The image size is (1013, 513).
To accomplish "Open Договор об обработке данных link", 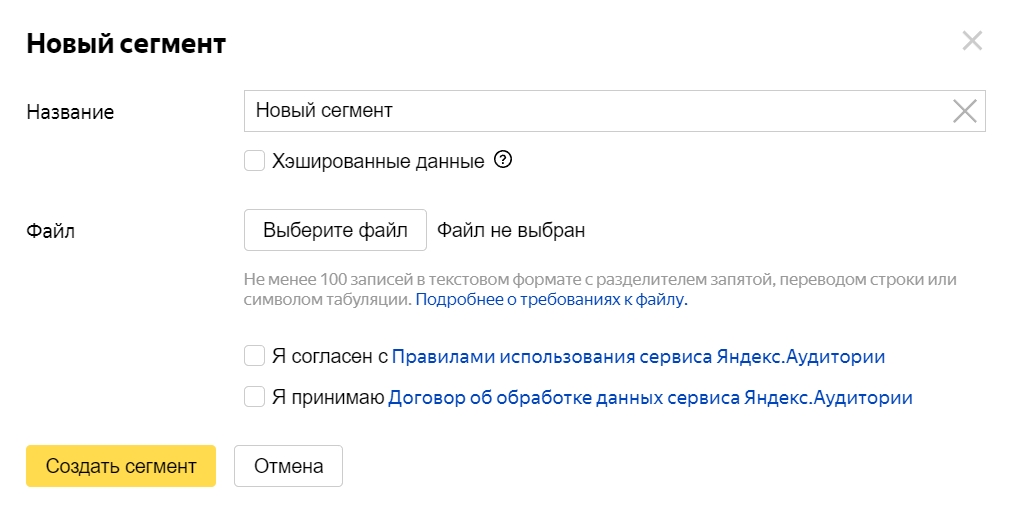I will click(x=650, y=397).
